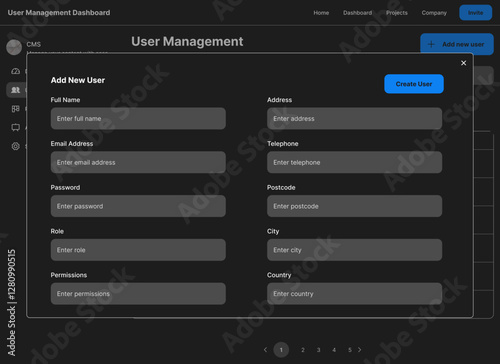Close the Add New User dialog

click(x=463, y=63)
